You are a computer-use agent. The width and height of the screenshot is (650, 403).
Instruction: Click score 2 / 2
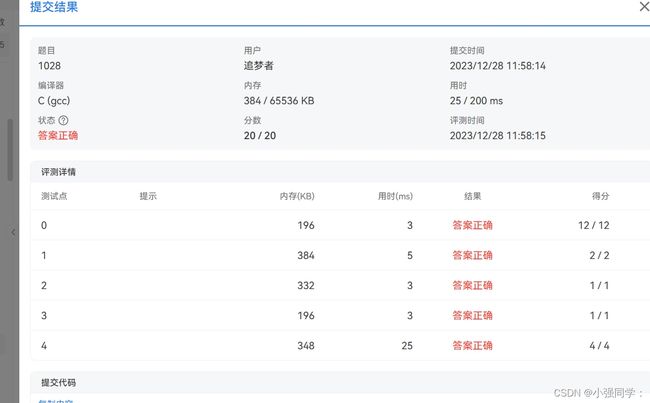tap(599, 255)
